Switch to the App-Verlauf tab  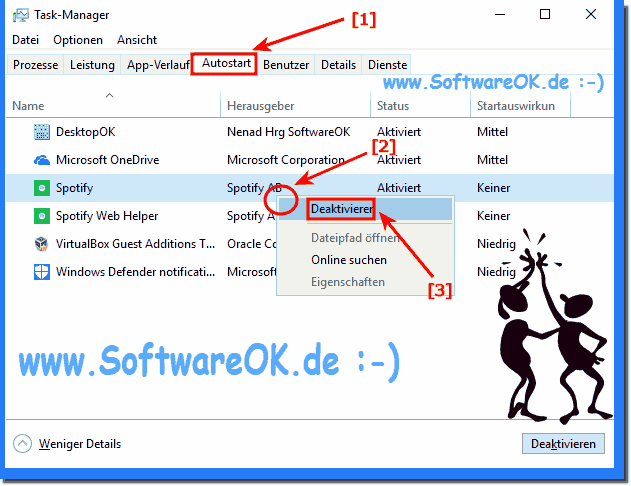[158, 65]
